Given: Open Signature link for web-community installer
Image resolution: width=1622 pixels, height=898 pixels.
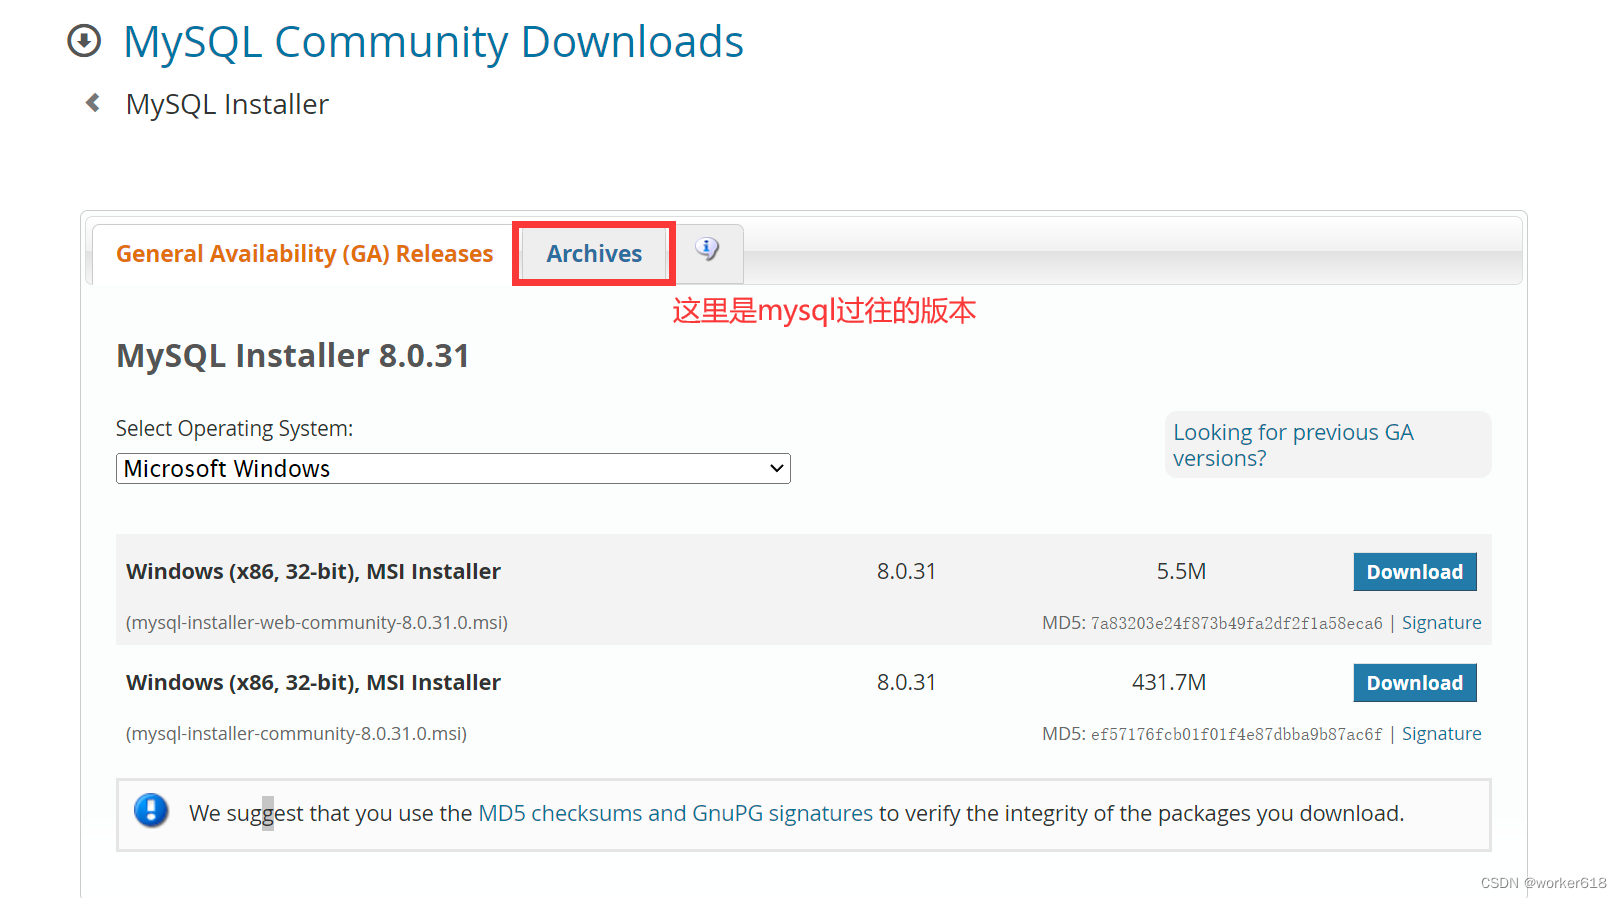Looking at the screenshot, I should [1441, 623].
